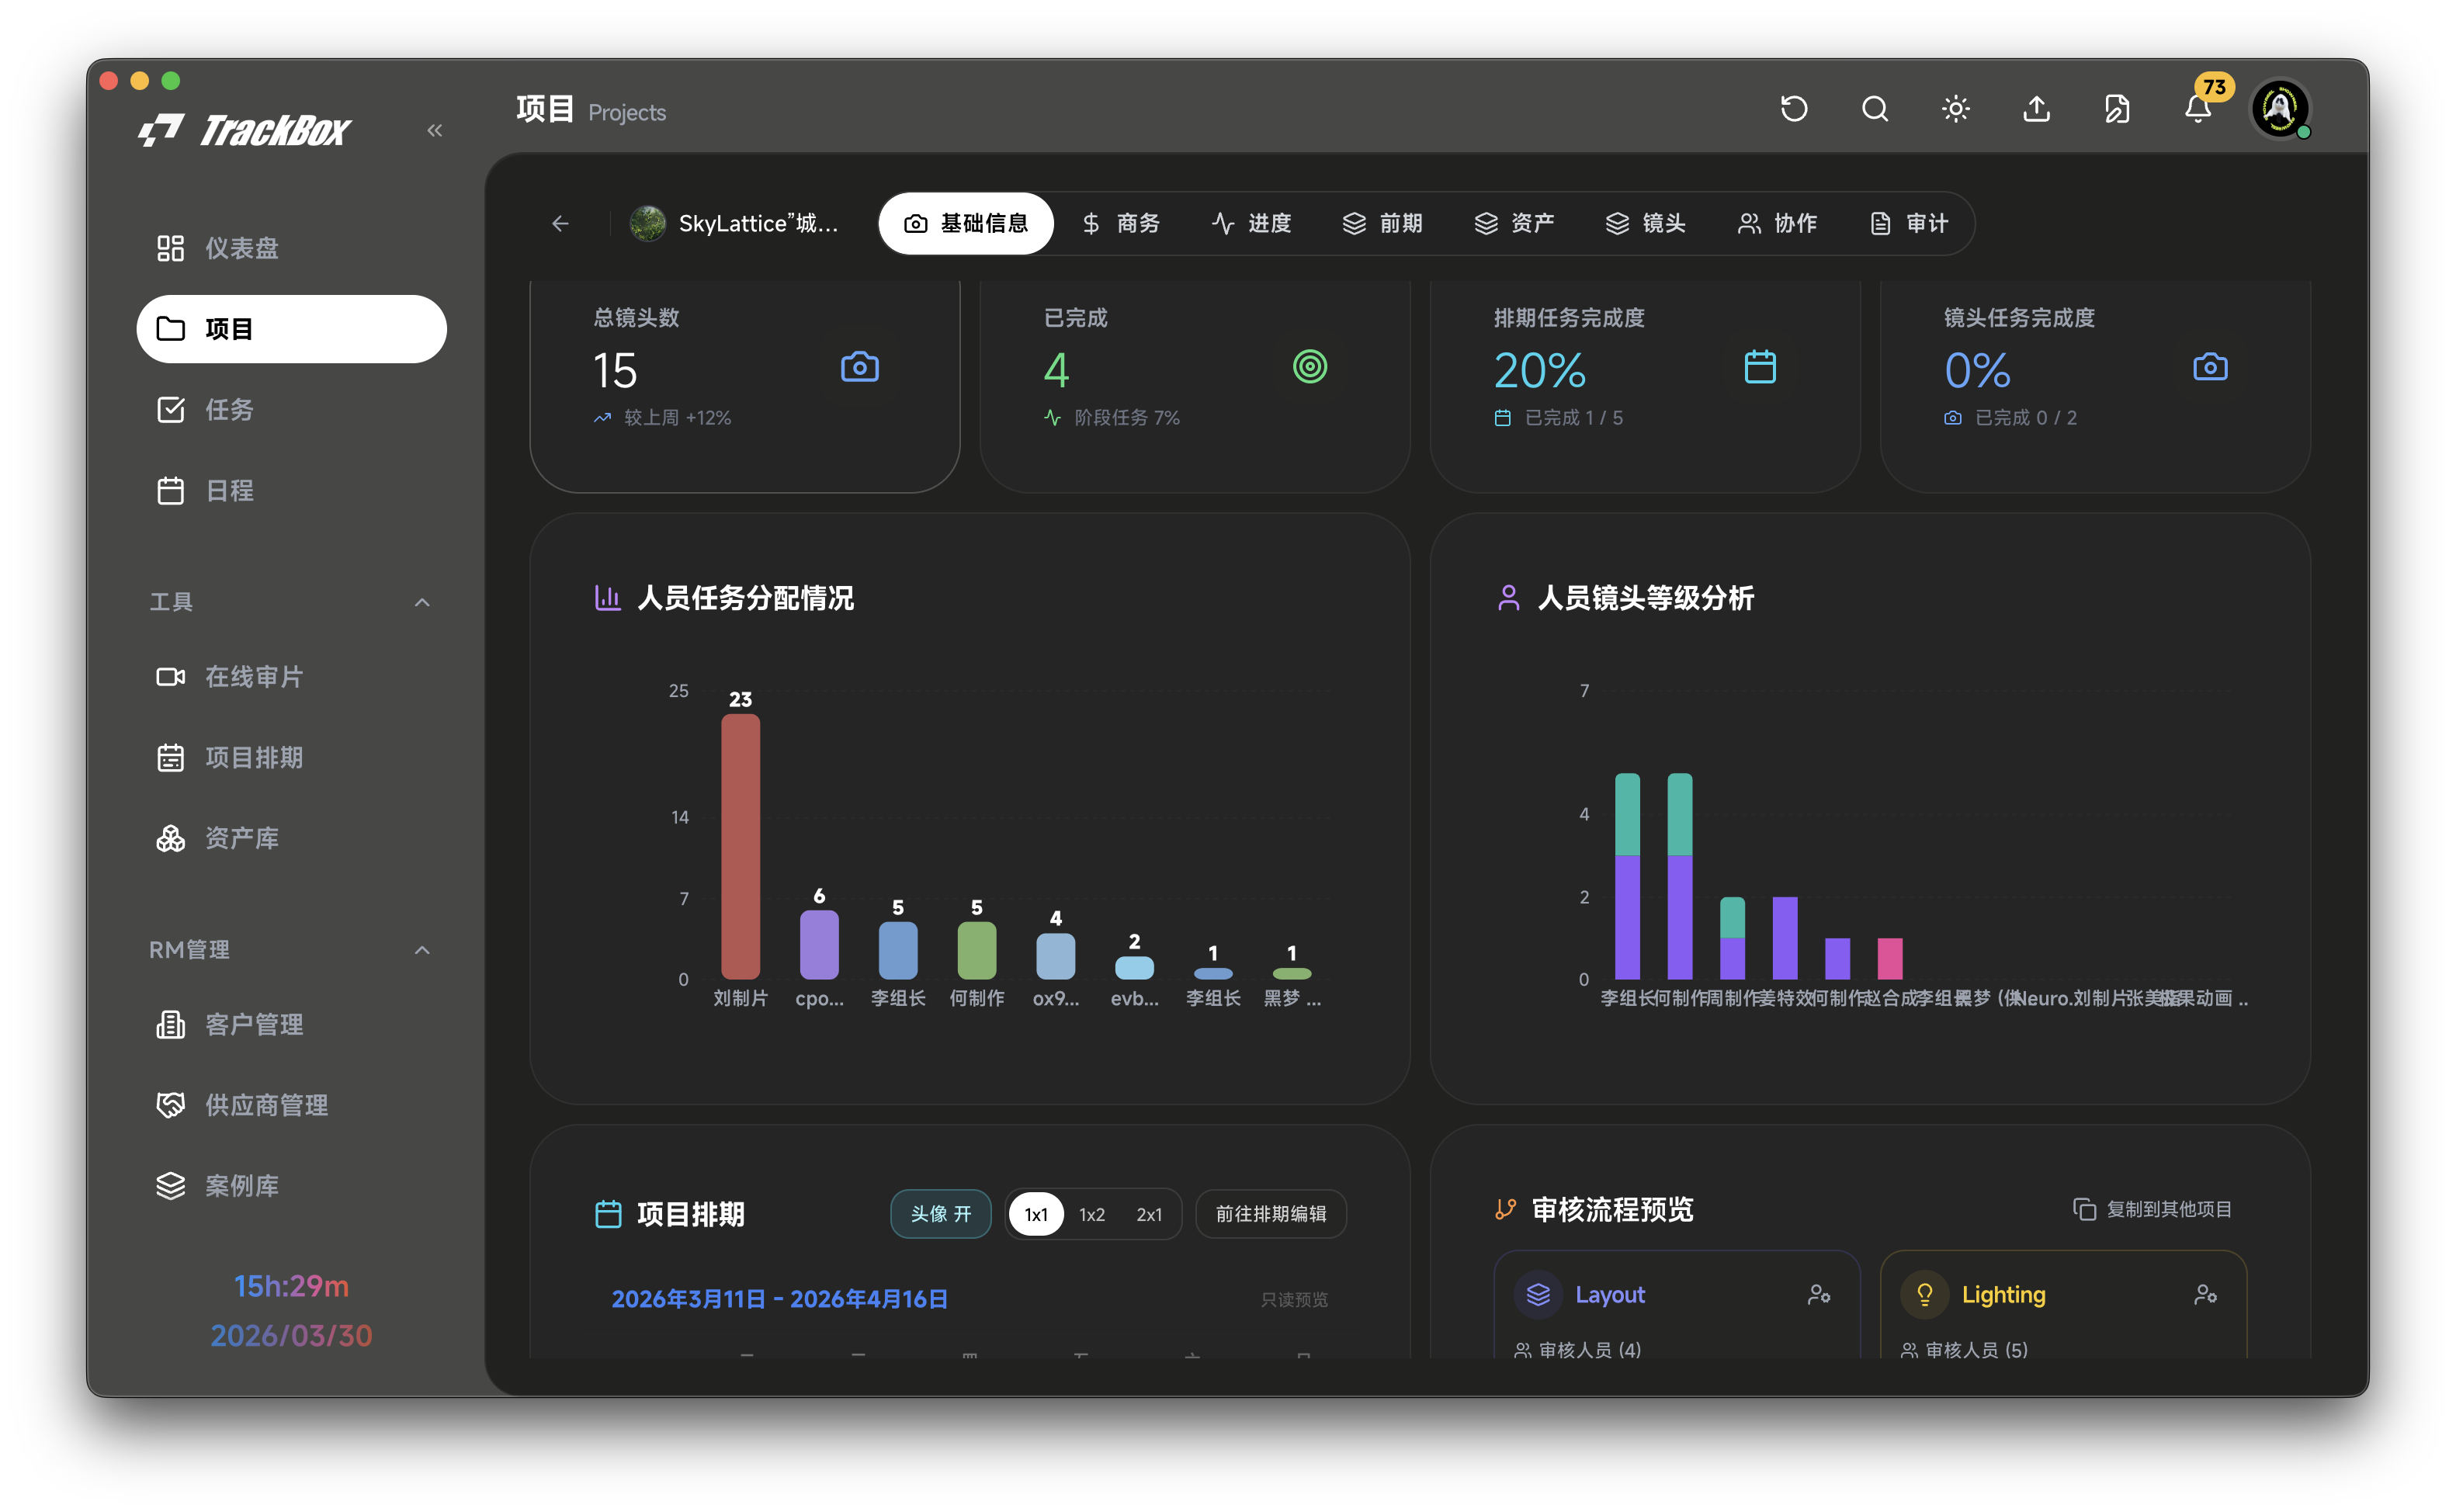Click the branch icon beside 审核流程预览
The width and height of the screenshot is (2456, 1512).
pos(1505,1209)
